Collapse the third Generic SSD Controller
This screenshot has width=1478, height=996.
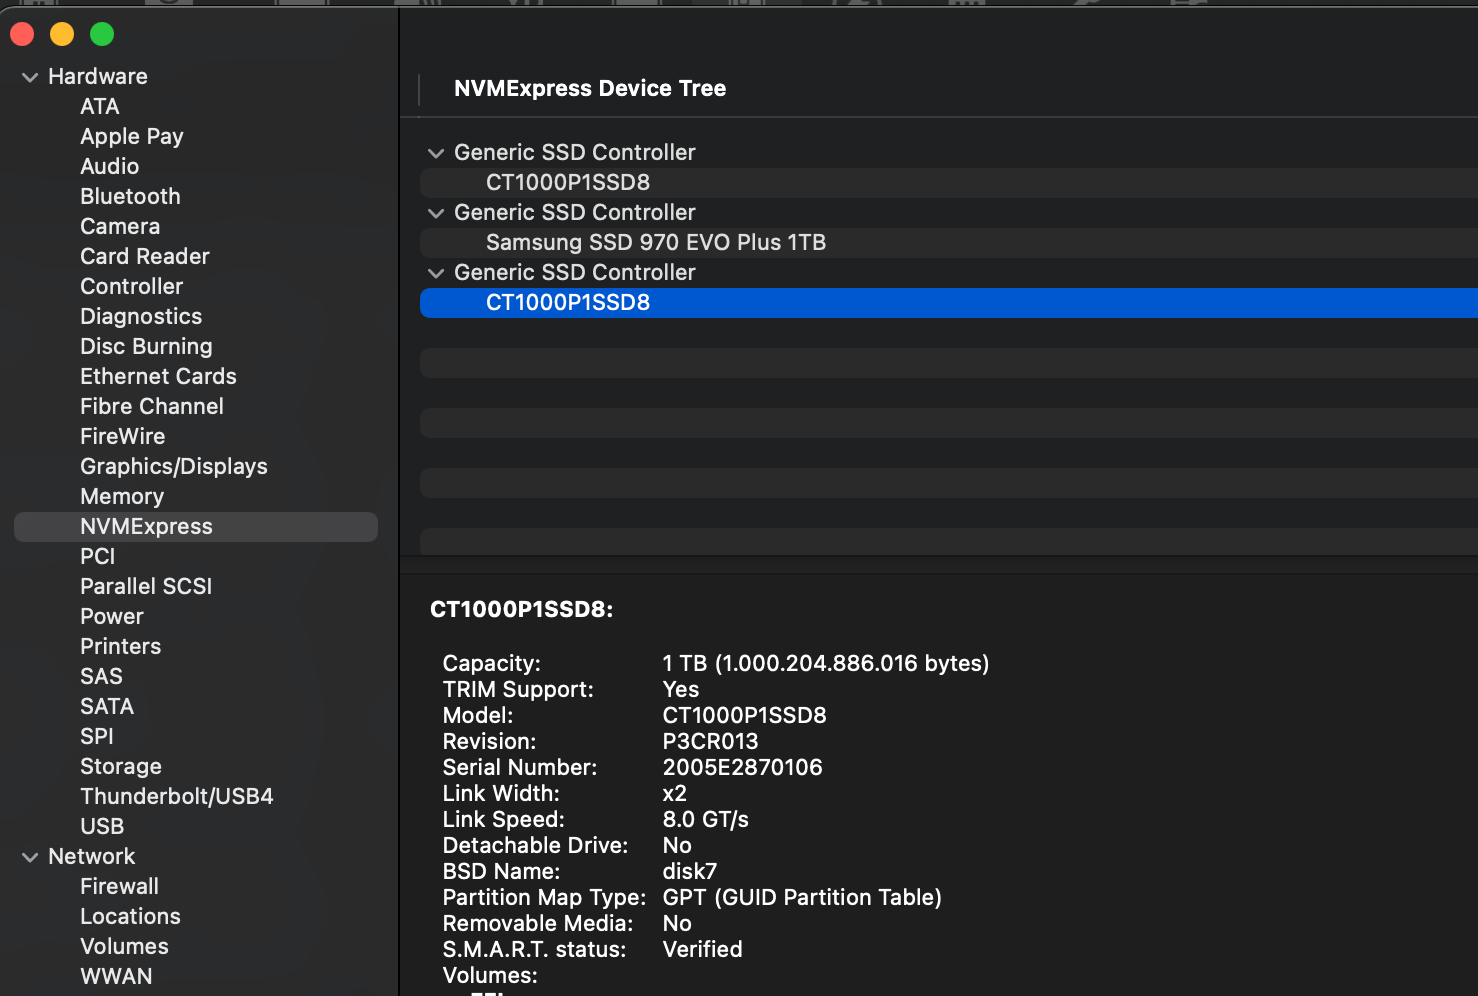click(x=436, y=273)
